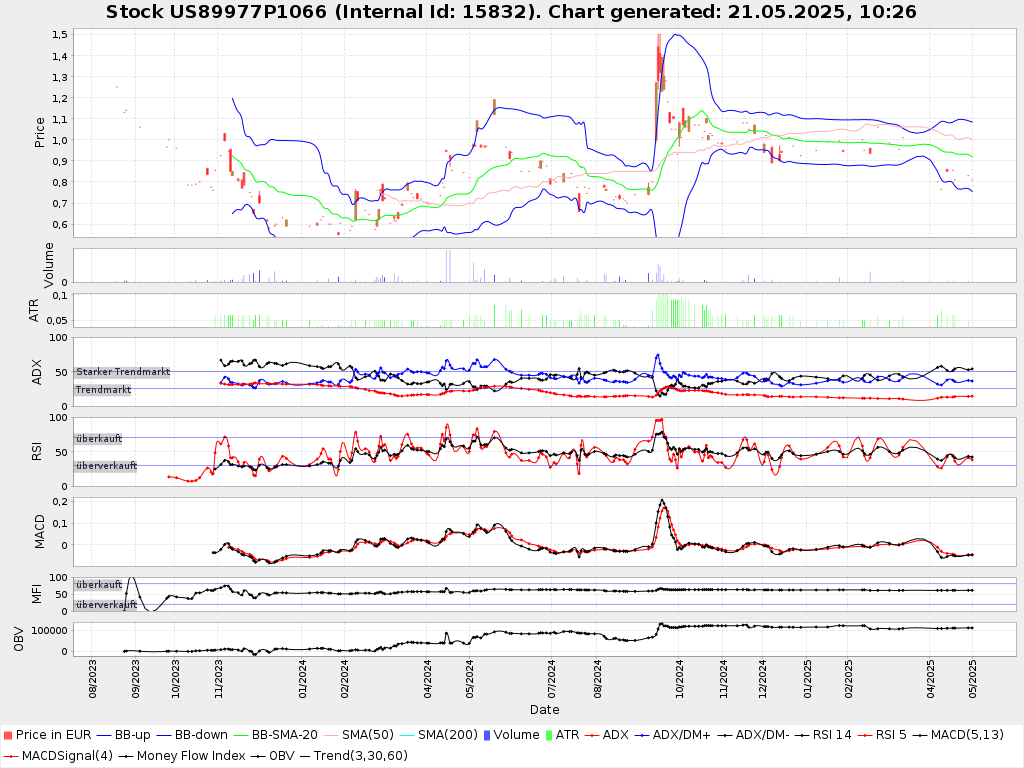
Task: Select the 'OBV' legend entry
Action: (x=272, y=756)
